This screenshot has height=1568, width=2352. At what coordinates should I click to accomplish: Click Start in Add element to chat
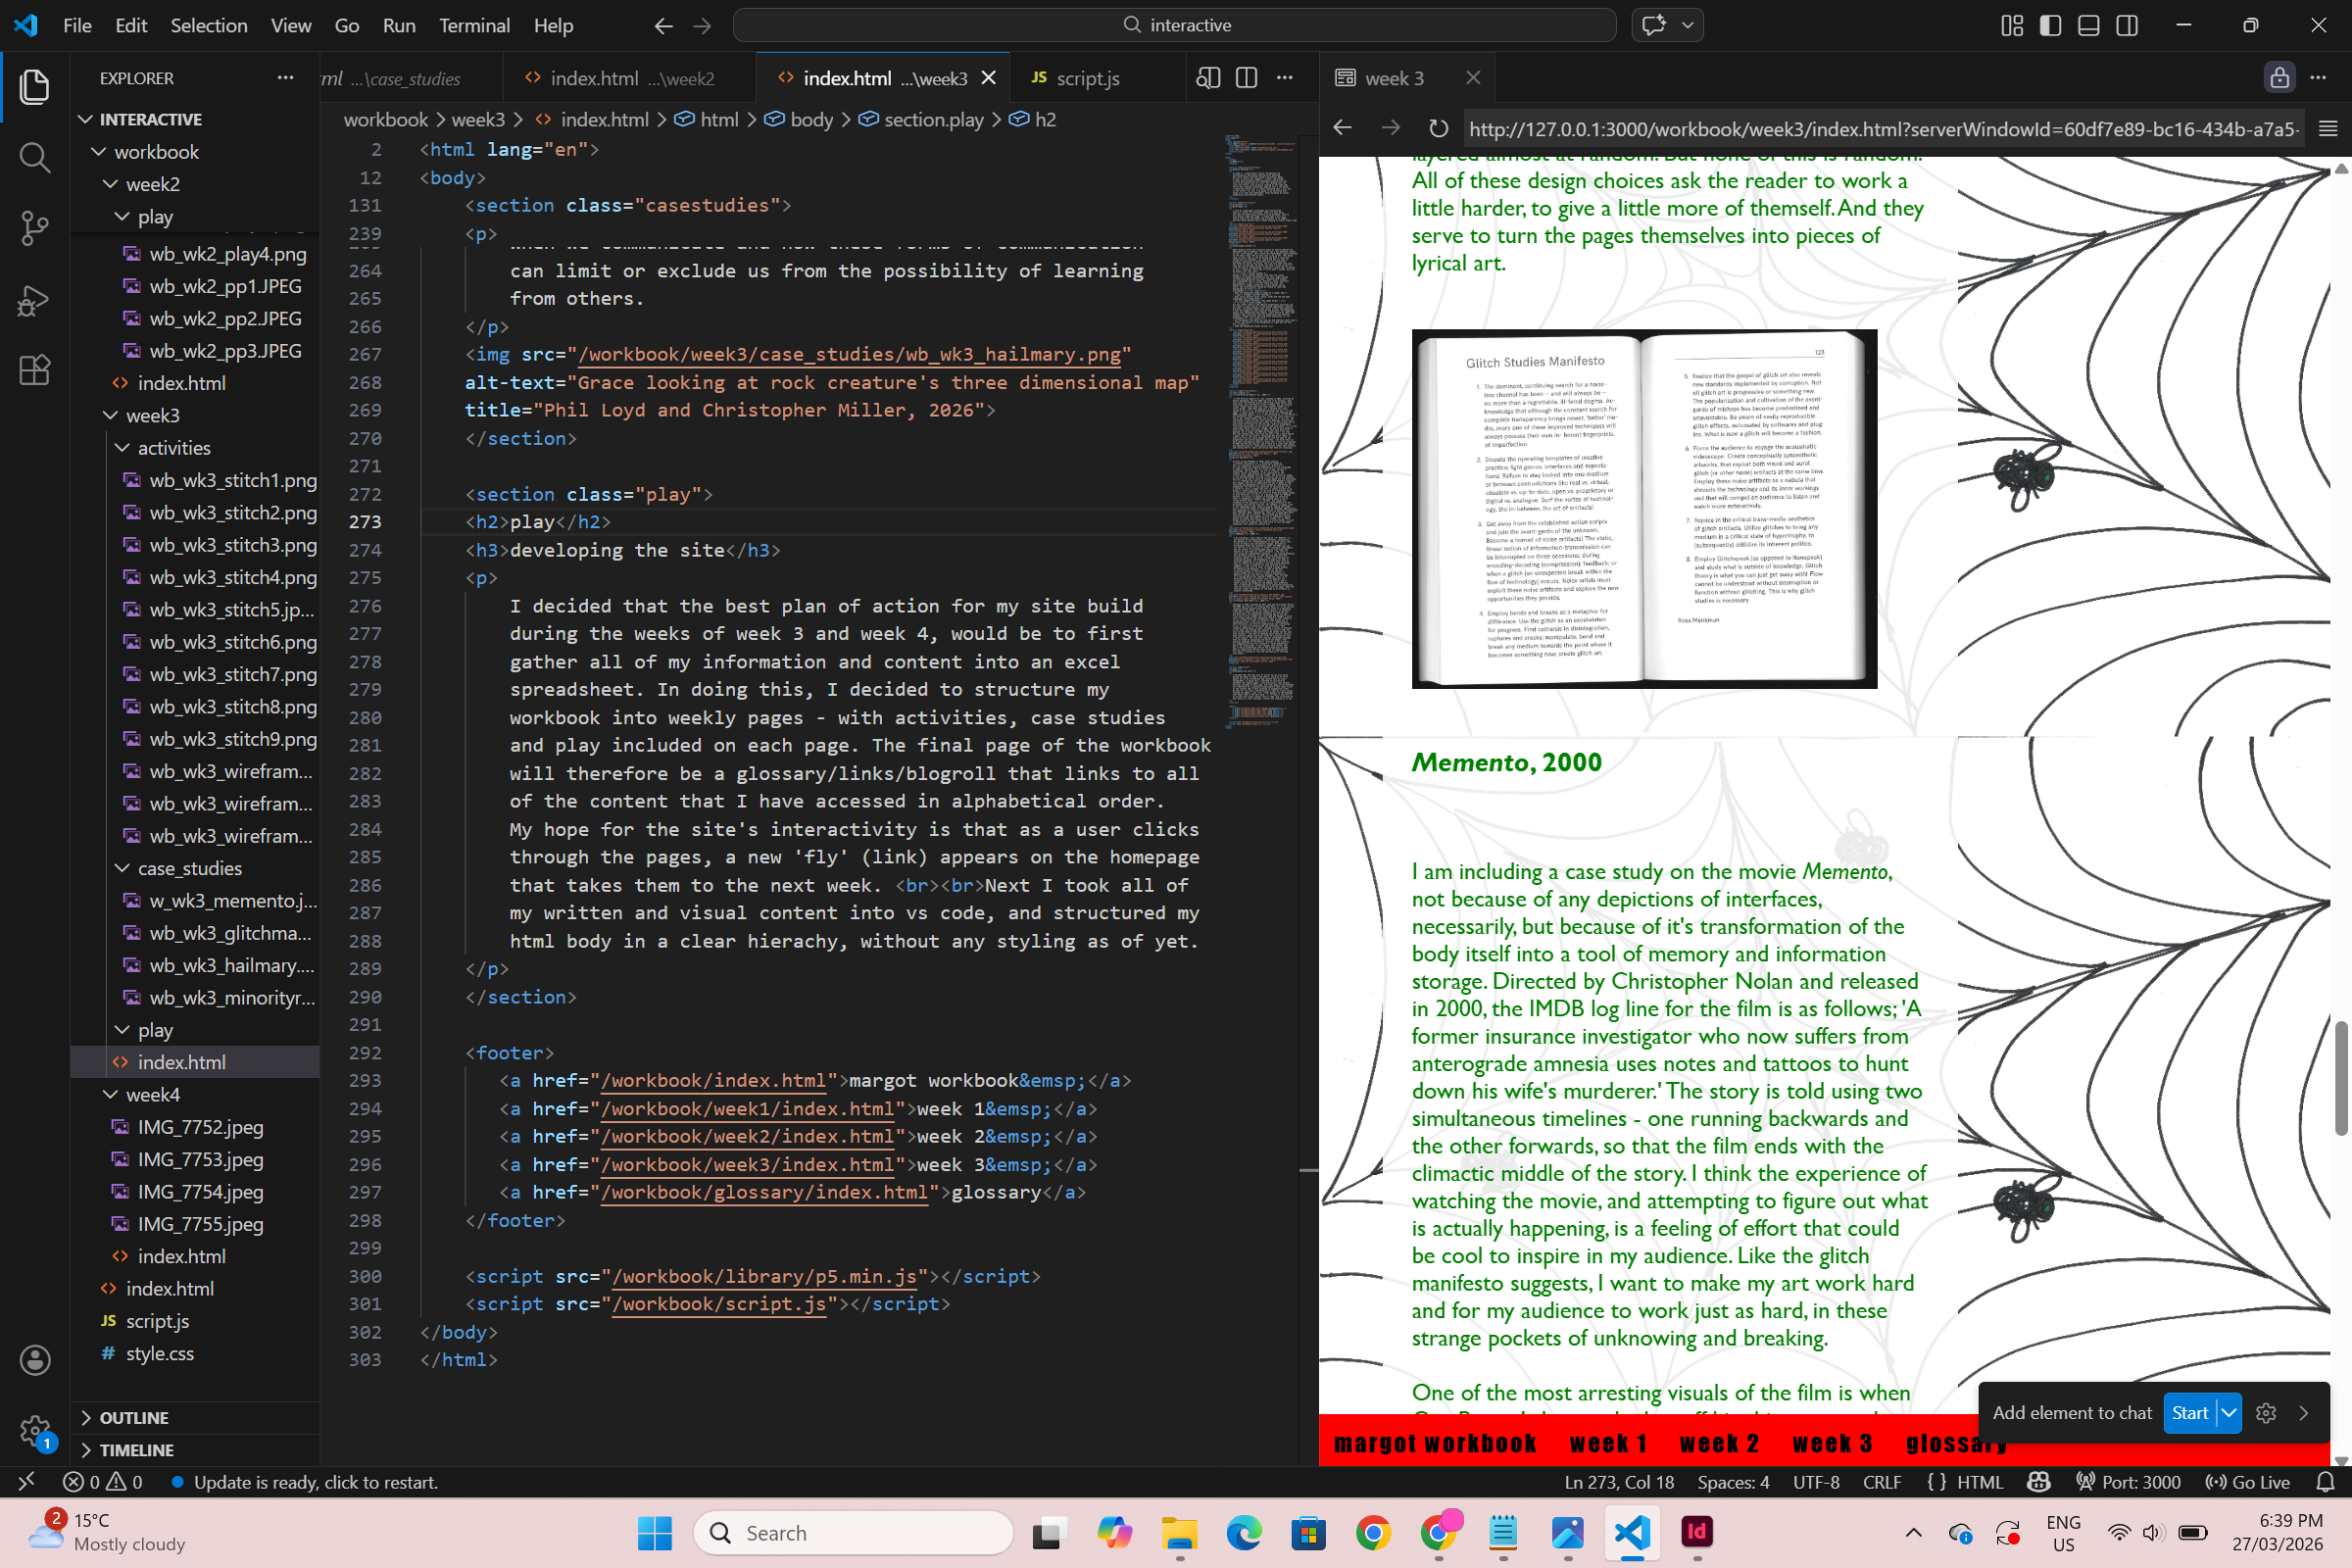[2189, 1413]
